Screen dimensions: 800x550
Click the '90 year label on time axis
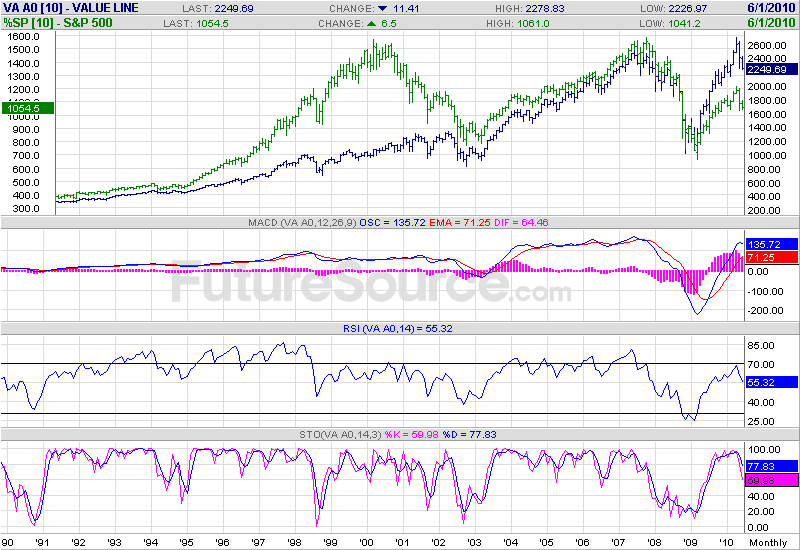coord(7,542)
